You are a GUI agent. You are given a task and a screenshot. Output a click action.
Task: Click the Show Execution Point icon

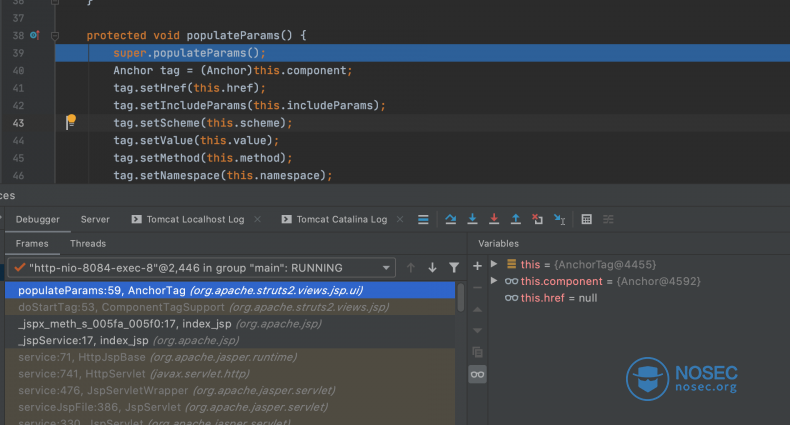coord(423,219)
